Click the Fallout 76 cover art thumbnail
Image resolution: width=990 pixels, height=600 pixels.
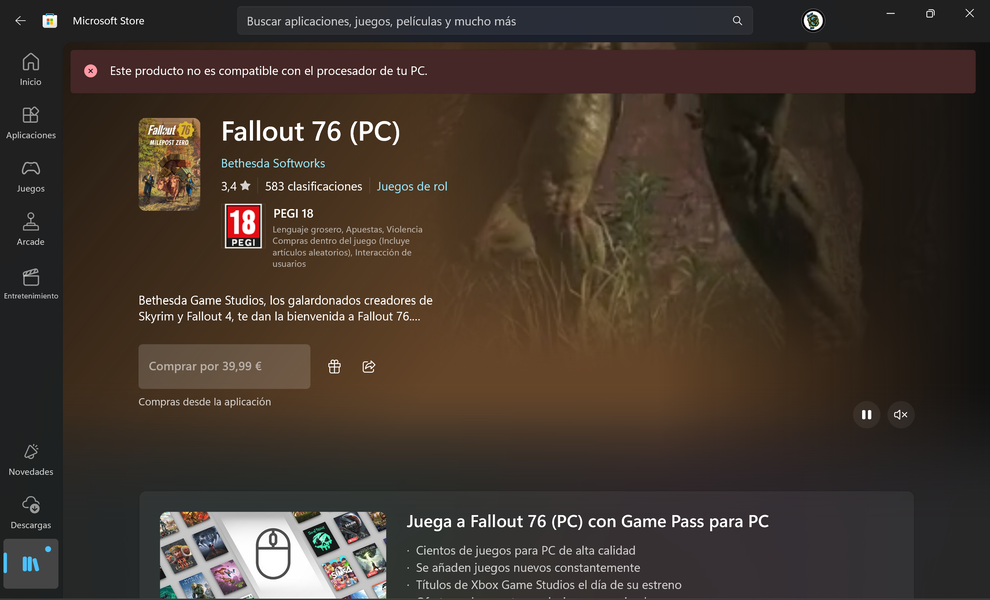tap(169, 164)
